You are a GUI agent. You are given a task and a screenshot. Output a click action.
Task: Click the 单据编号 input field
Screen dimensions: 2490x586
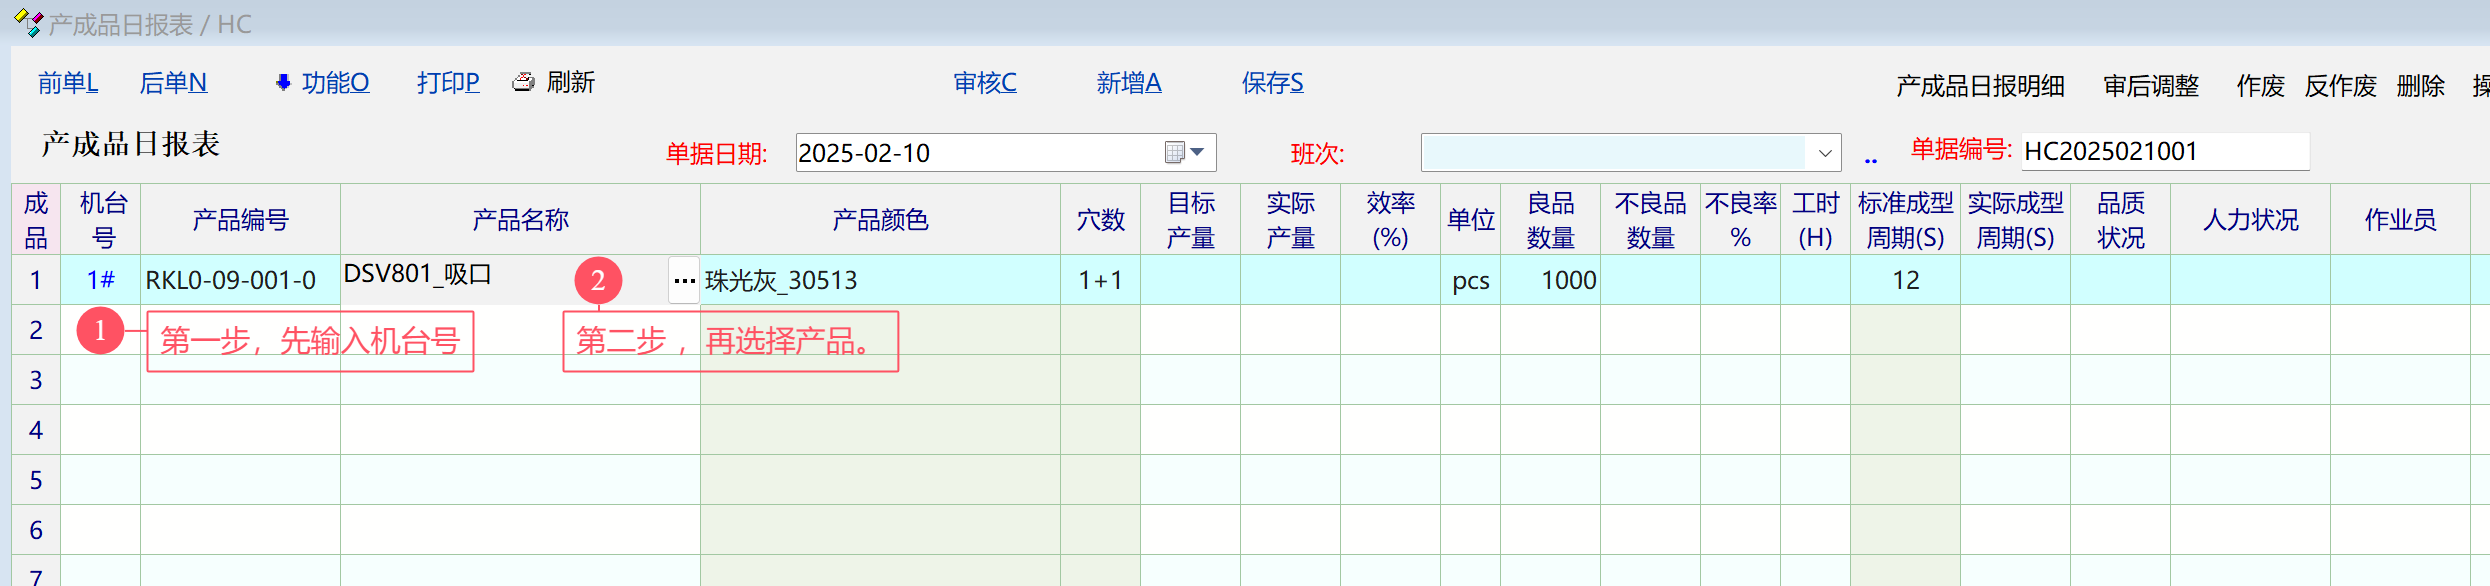[x=2164, y=151]
